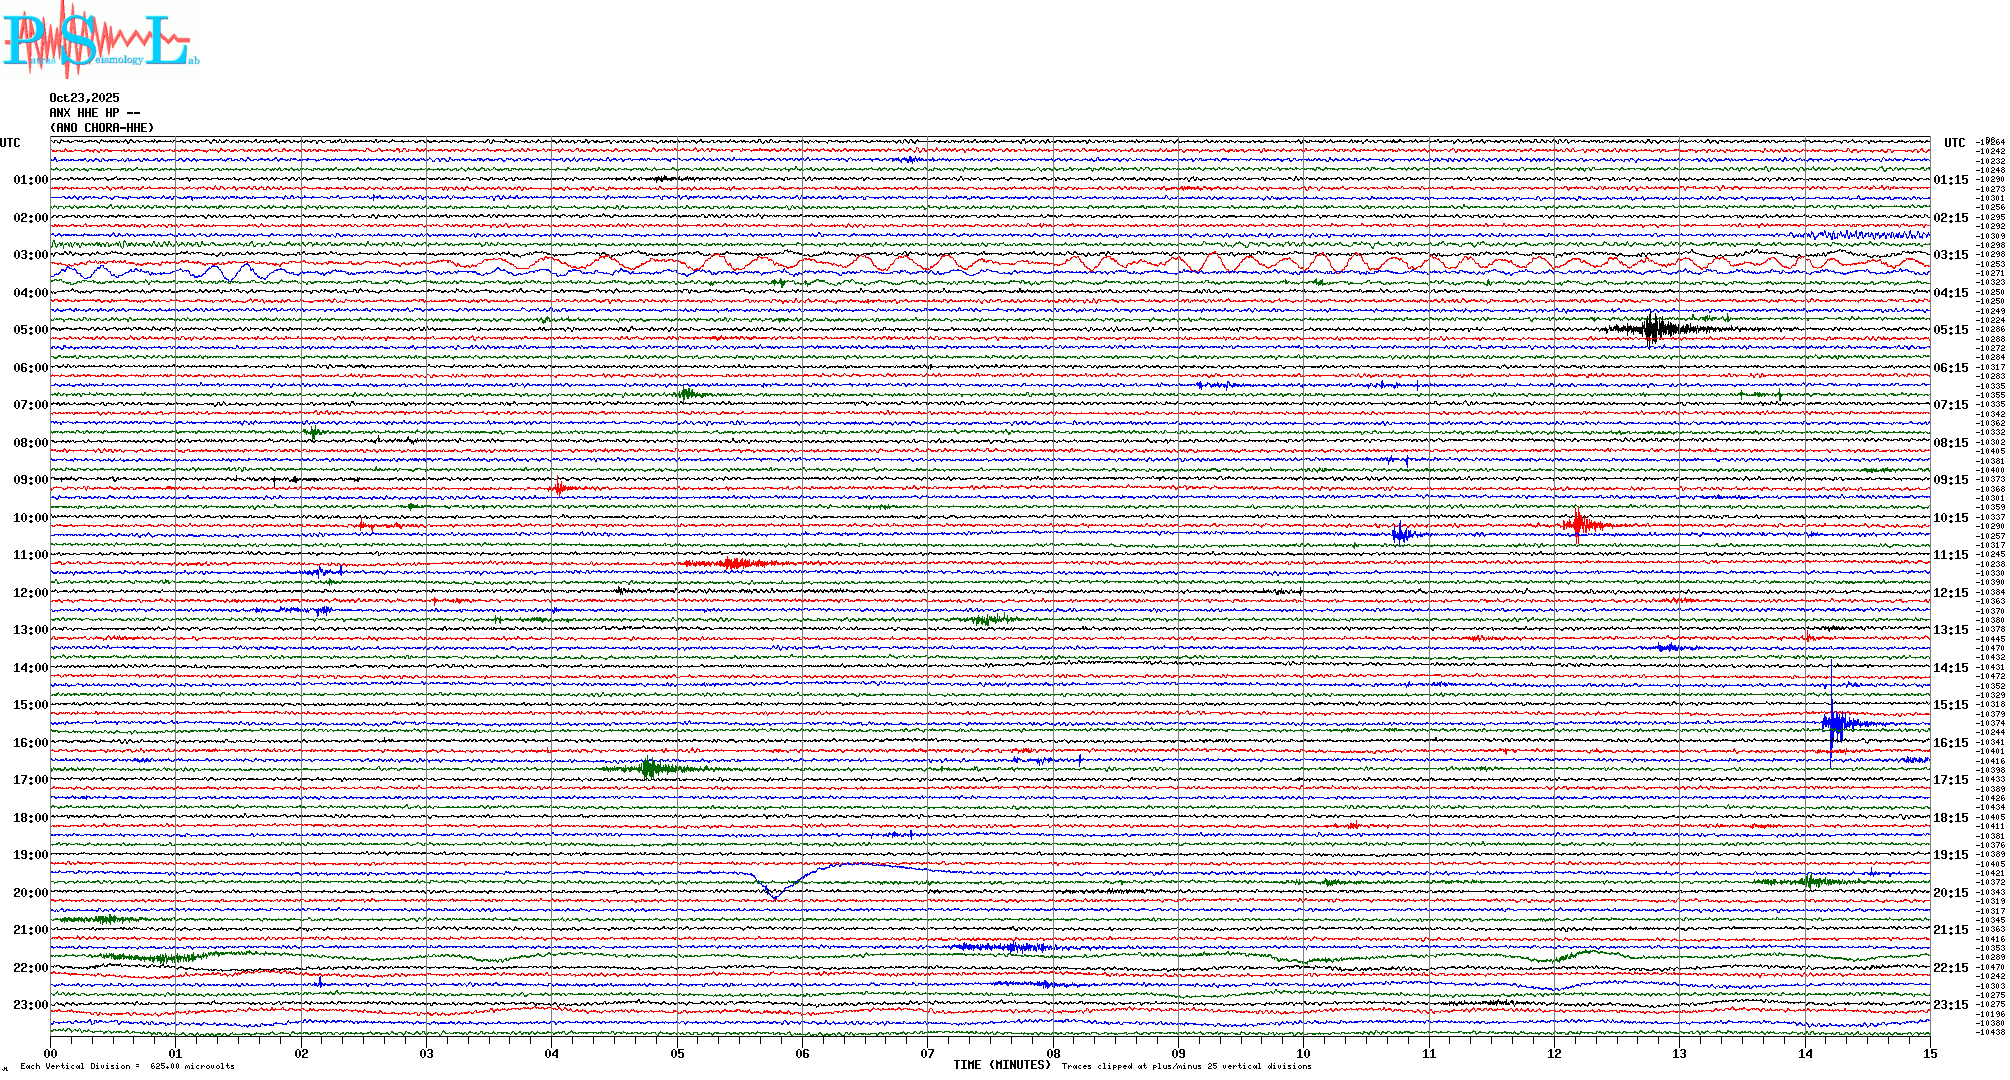The width and height of the screenshot is (2010, 1080).
Task: Click the green seismic burst near minute 05
Action: tap(650, 768)
